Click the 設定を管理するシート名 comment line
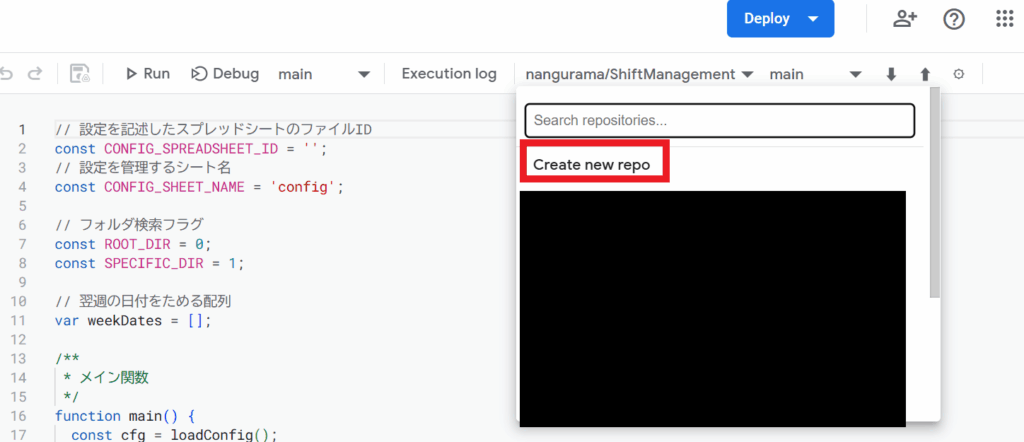 (x=142, y=168)
